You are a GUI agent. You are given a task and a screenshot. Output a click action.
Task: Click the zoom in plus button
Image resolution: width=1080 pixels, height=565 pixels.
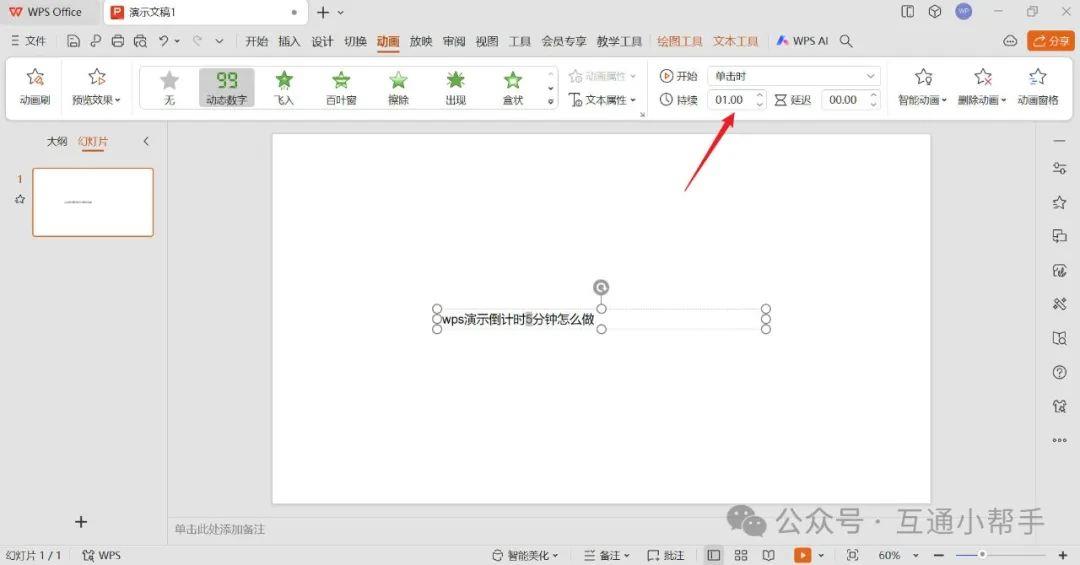[1063, 555]
